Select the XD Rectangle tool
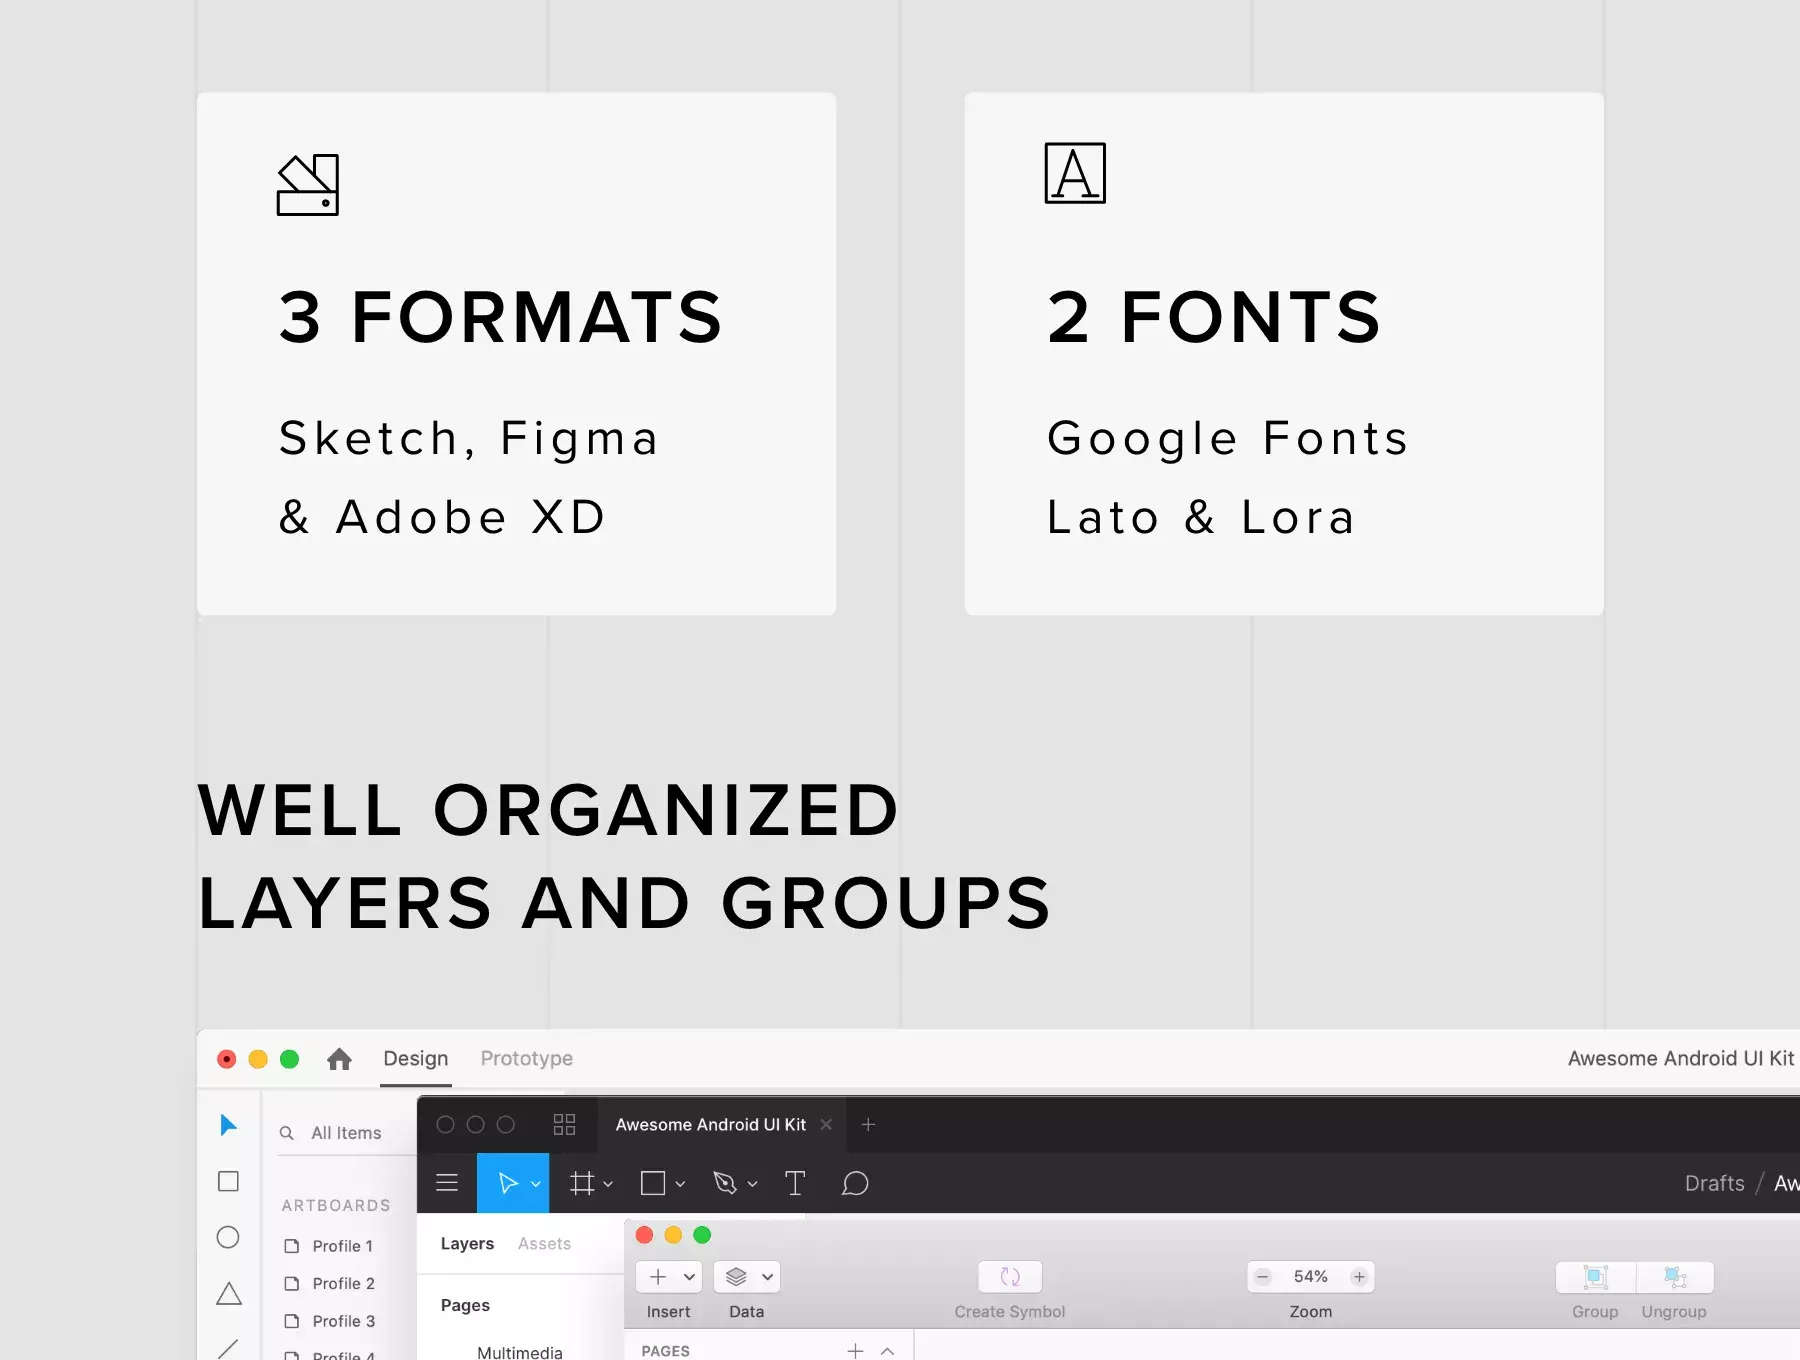 228,1181
